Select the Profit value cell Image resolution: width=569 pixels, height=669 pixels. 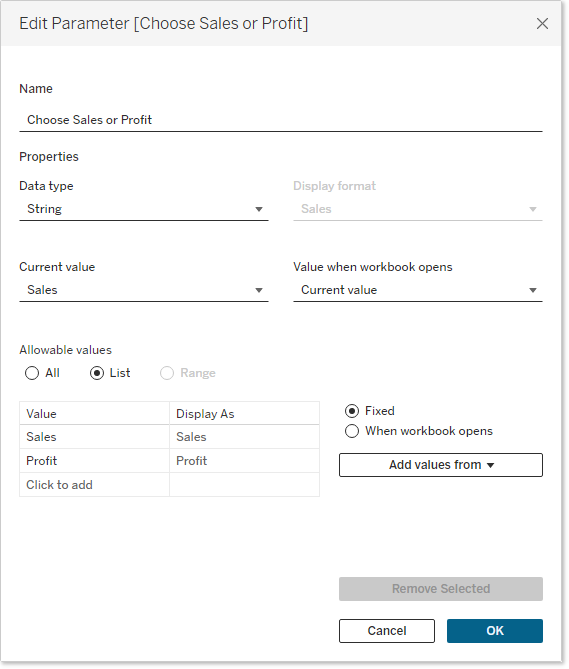click(94, 460)
